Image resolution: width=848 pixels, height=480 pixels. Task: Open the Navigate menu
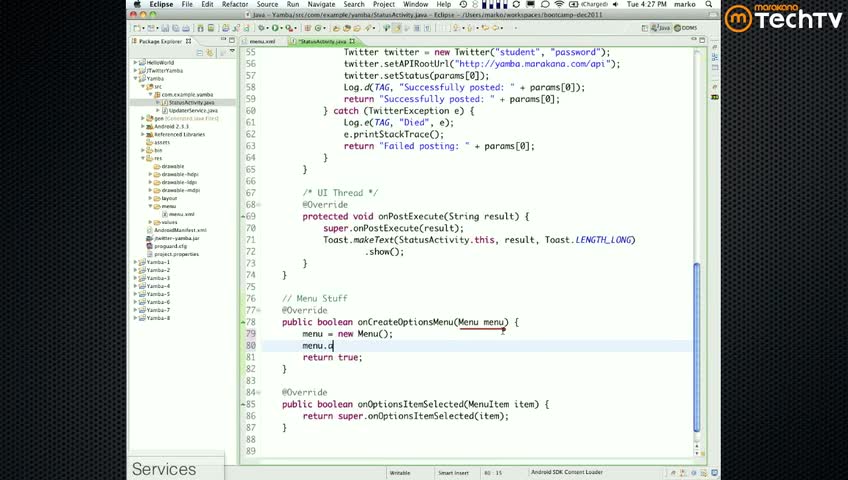[321, 4]
